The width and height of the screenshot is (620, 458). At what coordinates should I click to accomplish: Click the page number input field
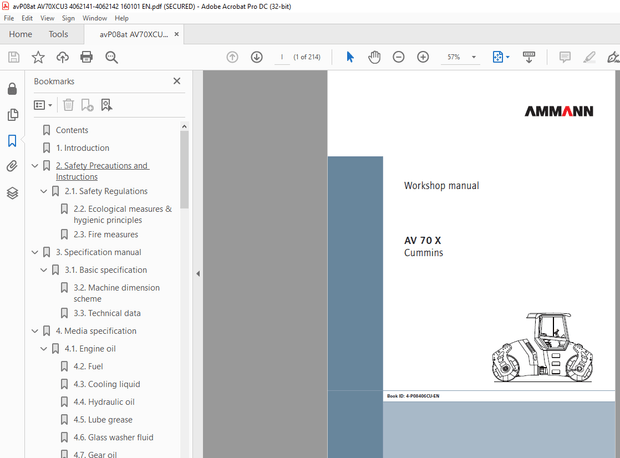coord(282,57)
